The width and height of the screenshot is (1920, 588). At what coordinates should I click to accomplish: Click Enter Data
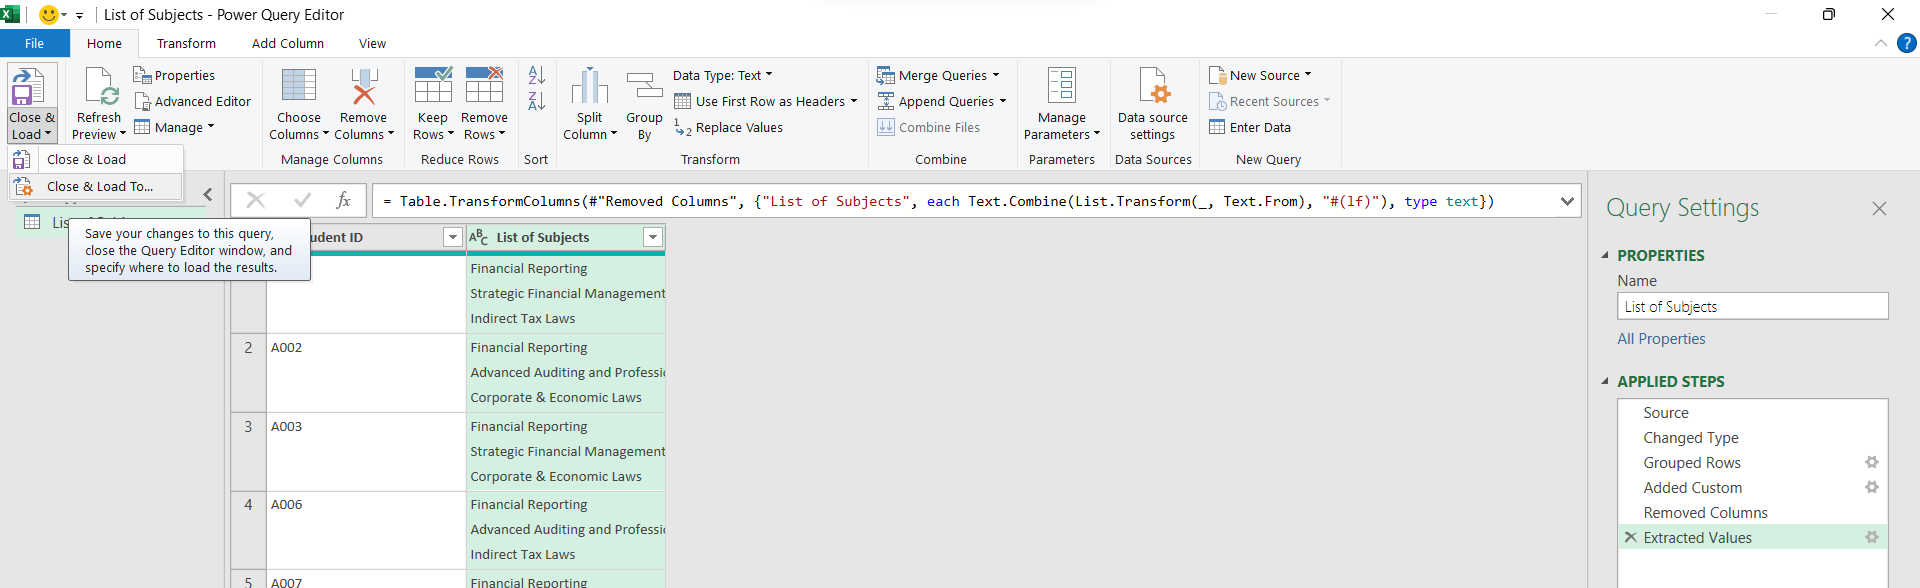[1250, 127]
